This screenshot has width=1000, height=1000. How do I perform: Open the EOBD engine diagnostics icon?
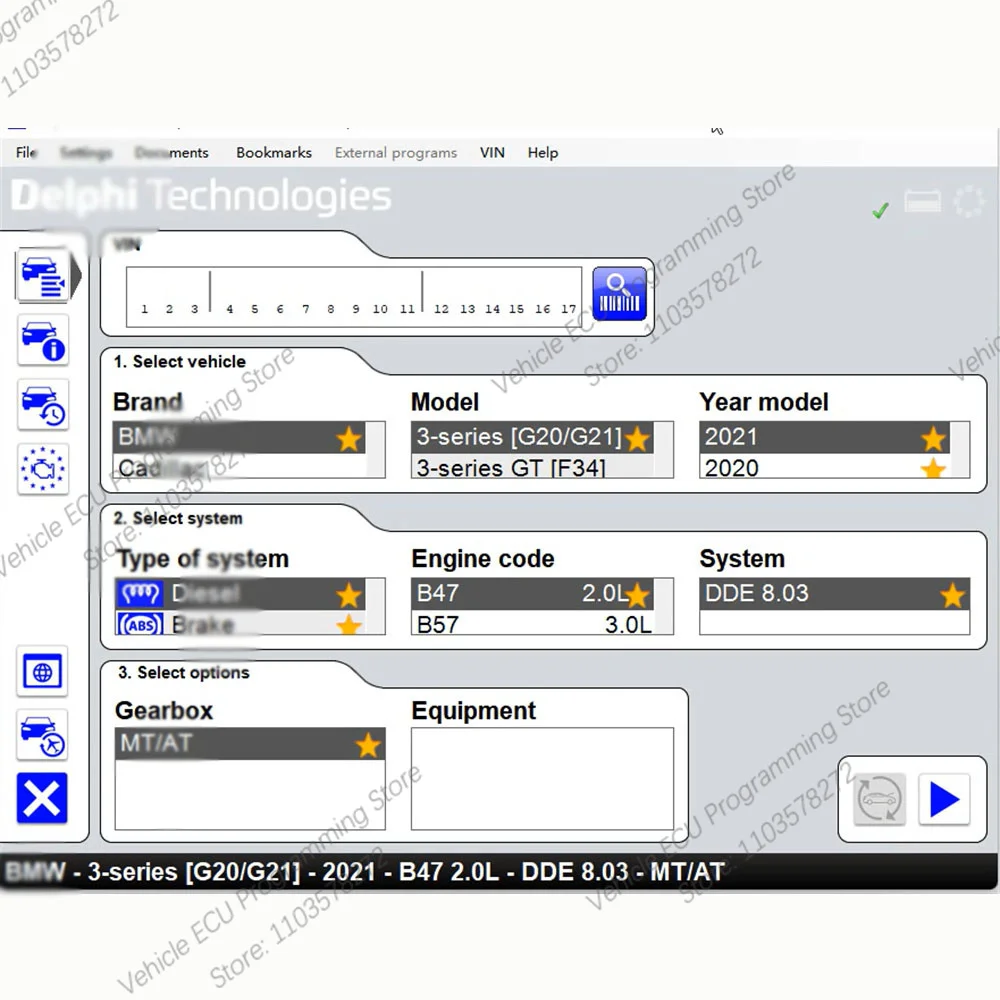coord(43,469)
